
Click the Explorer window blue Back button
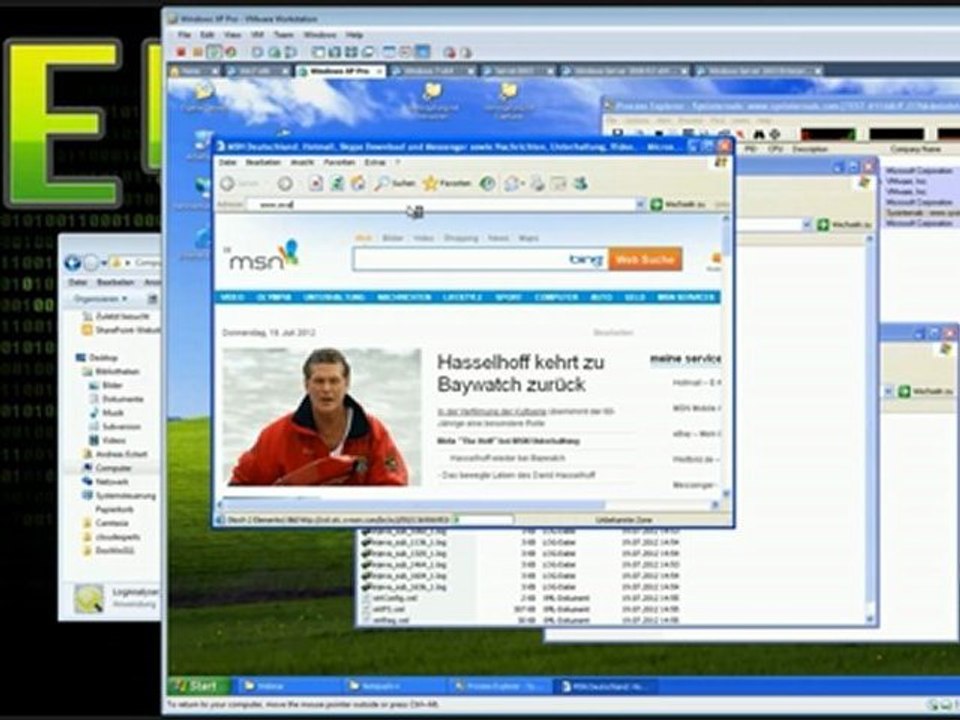(x=72, y=263)
